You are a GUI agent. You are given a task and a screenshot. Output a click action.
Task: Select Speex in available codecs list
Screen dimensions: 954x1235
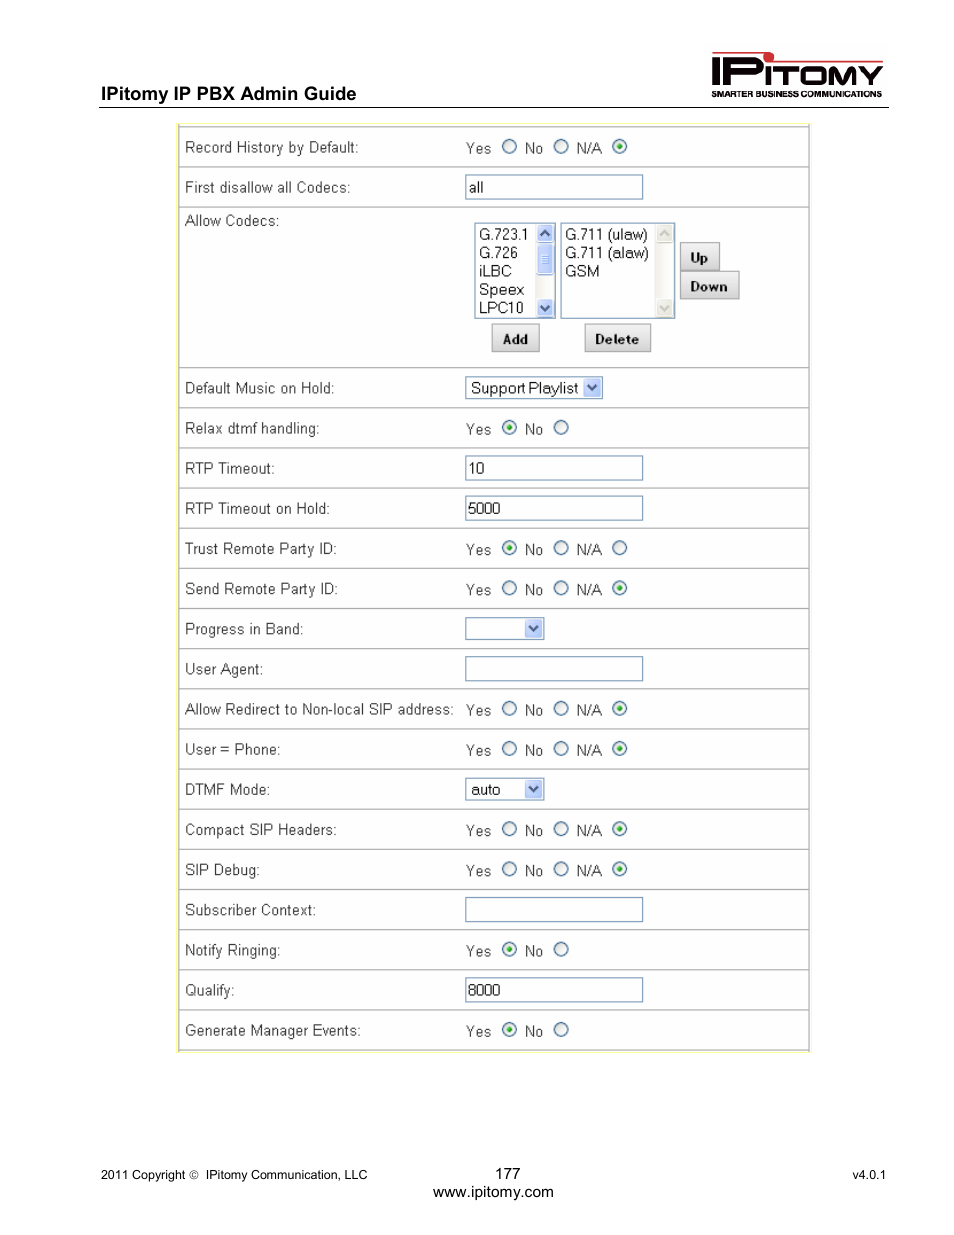[x=502, y=290]
